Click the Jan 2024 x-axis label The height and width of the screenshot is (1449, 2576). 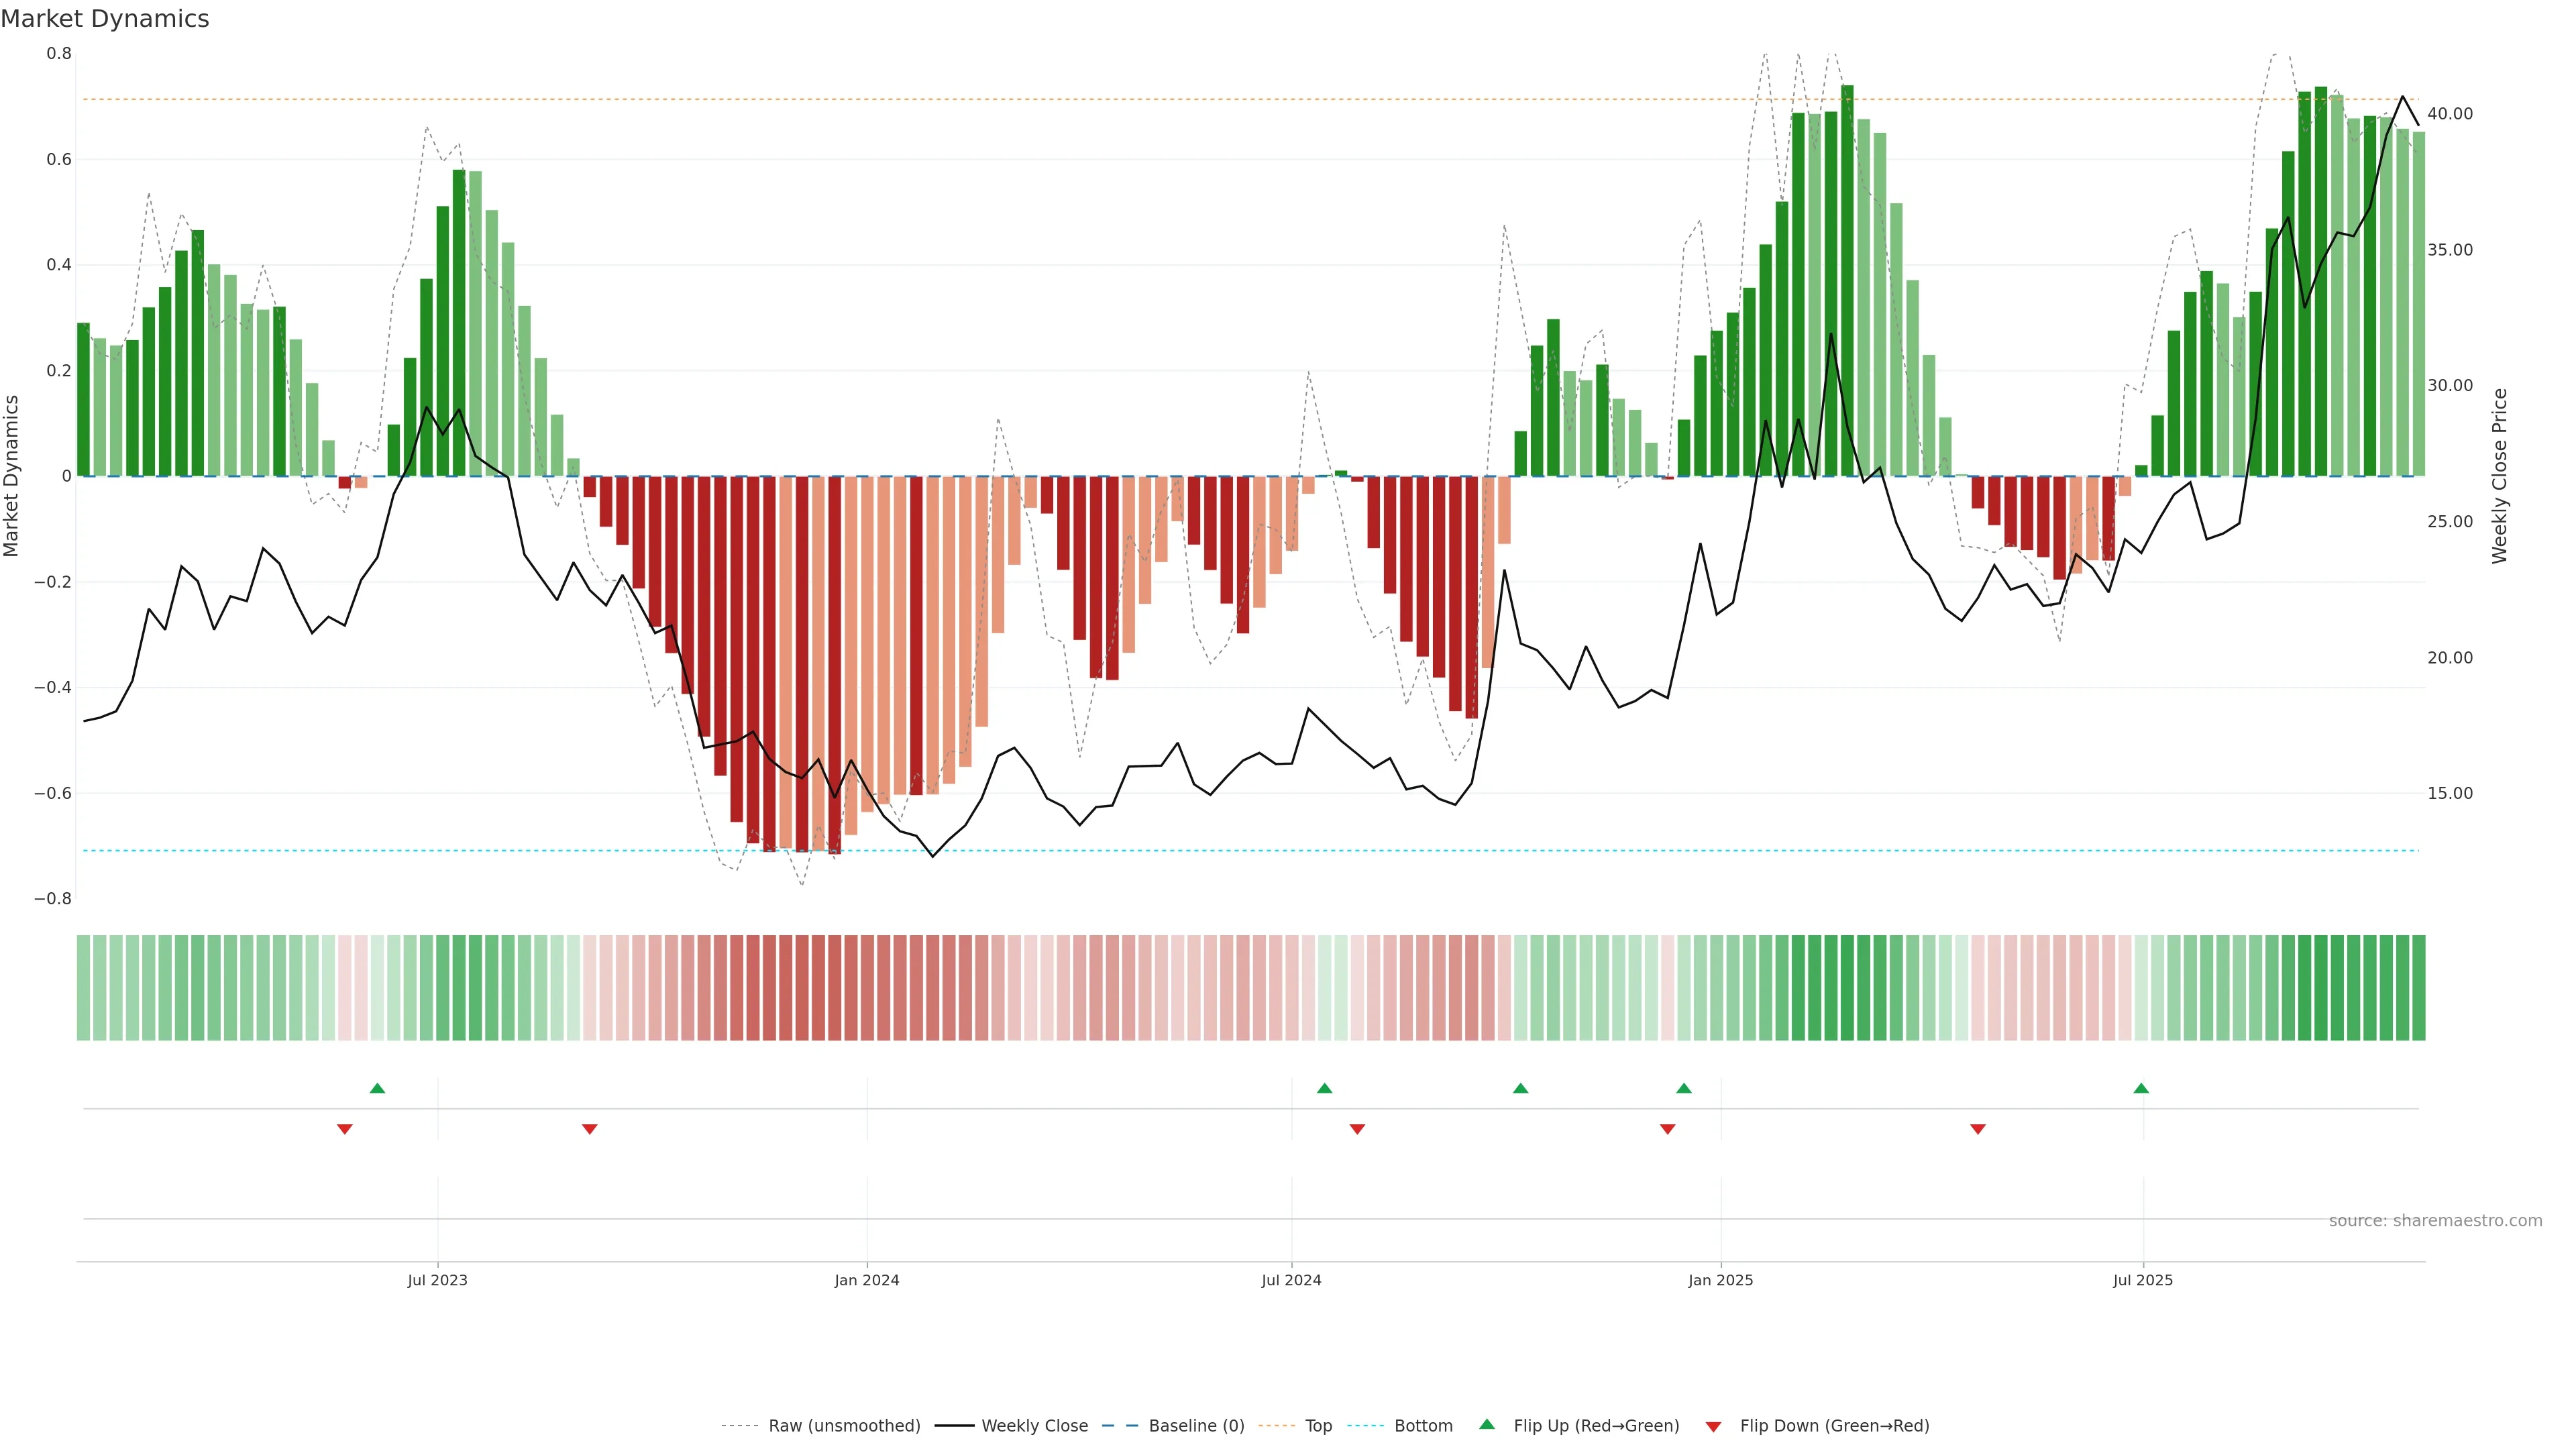[x=867, y=1280]
